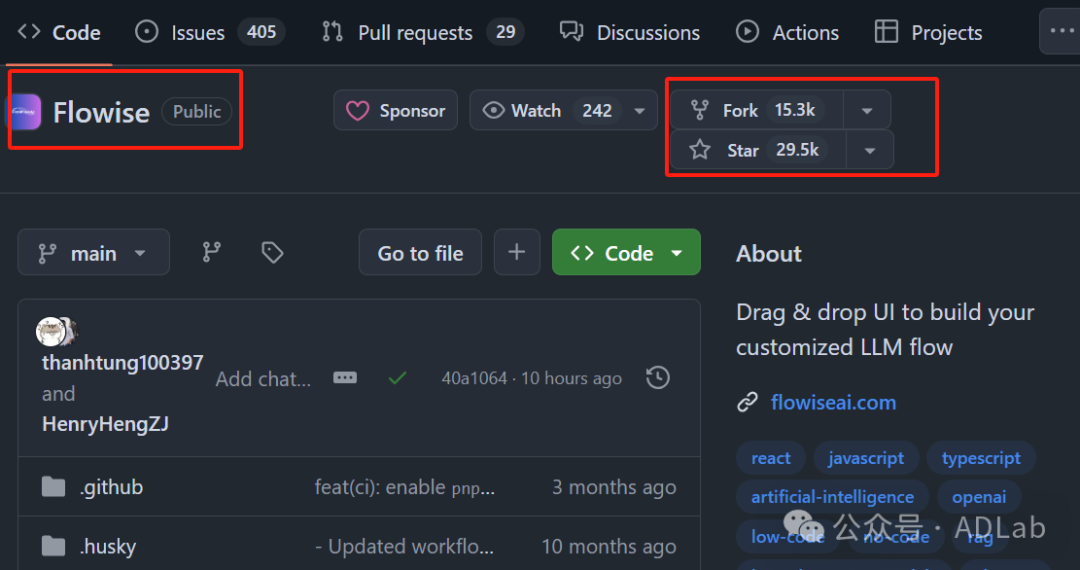
Task: Click the link chain icon by flowiseai.com
Action: (x=747, y=402)
